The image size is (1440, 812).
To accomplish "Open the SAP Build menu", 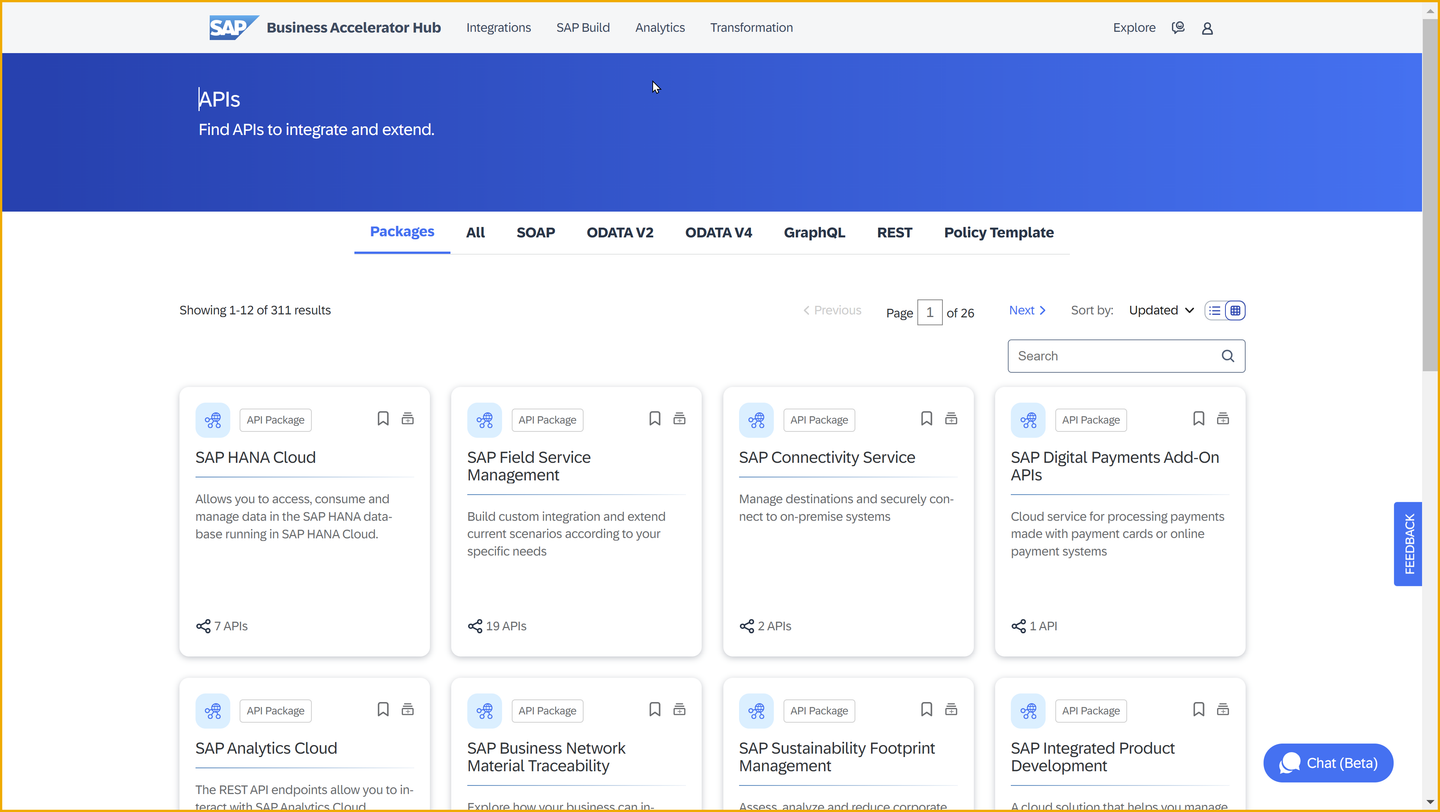I will pos(583,28).
